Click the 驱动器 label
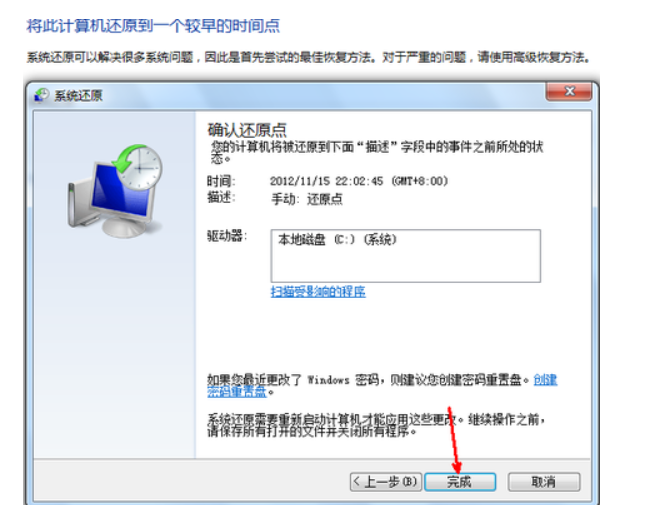 click(x=227, y=236)
